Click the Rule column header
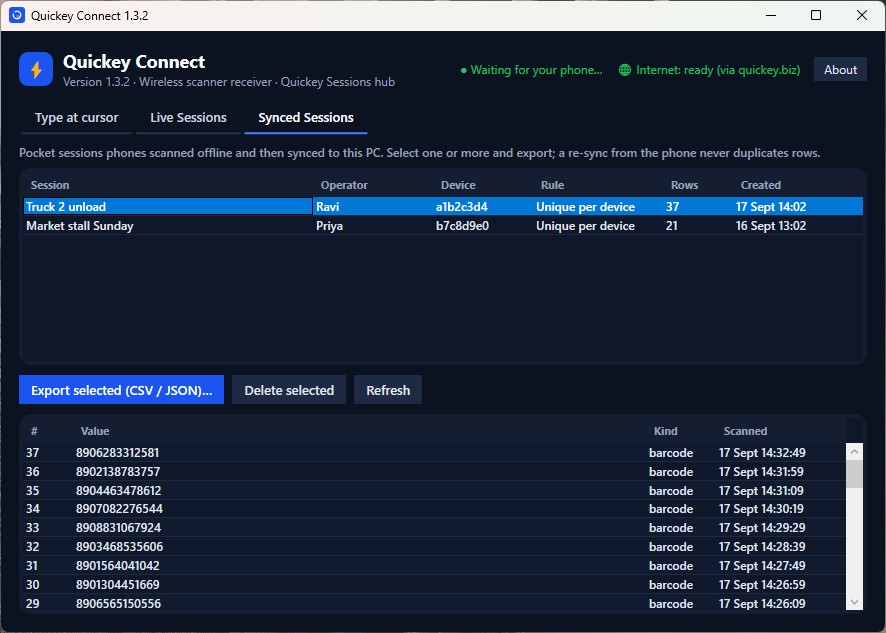Screen dimensions: 886x633 point(552,185)
